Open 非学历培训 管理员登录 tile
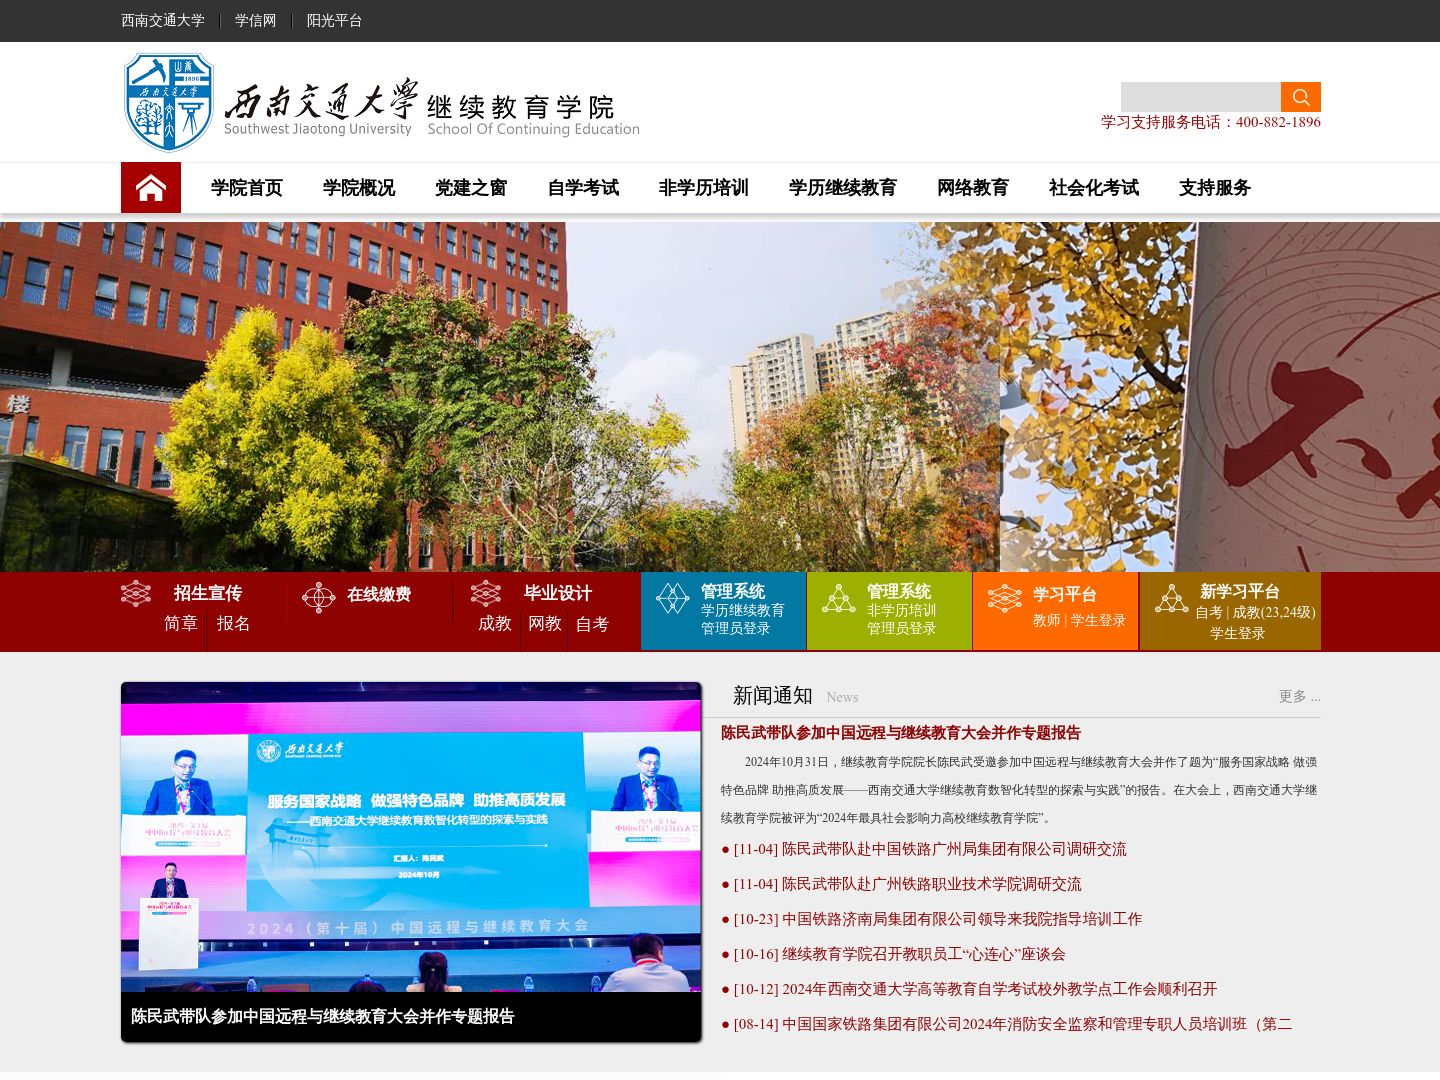 click(889, 611)
